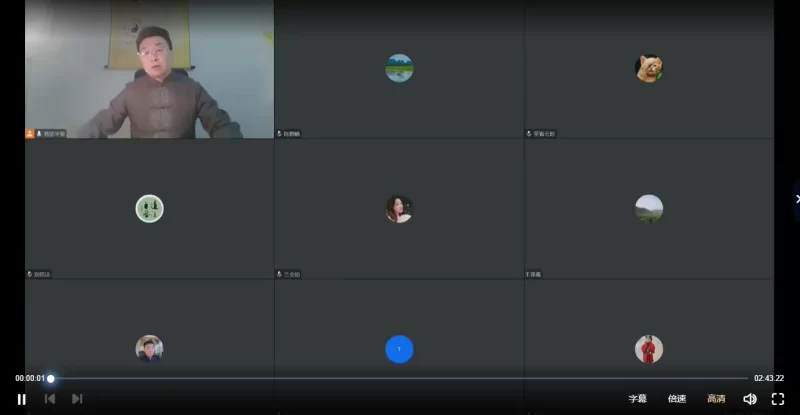
Task: Open the 倍速 playback speed menu
Action: [677, 399]
